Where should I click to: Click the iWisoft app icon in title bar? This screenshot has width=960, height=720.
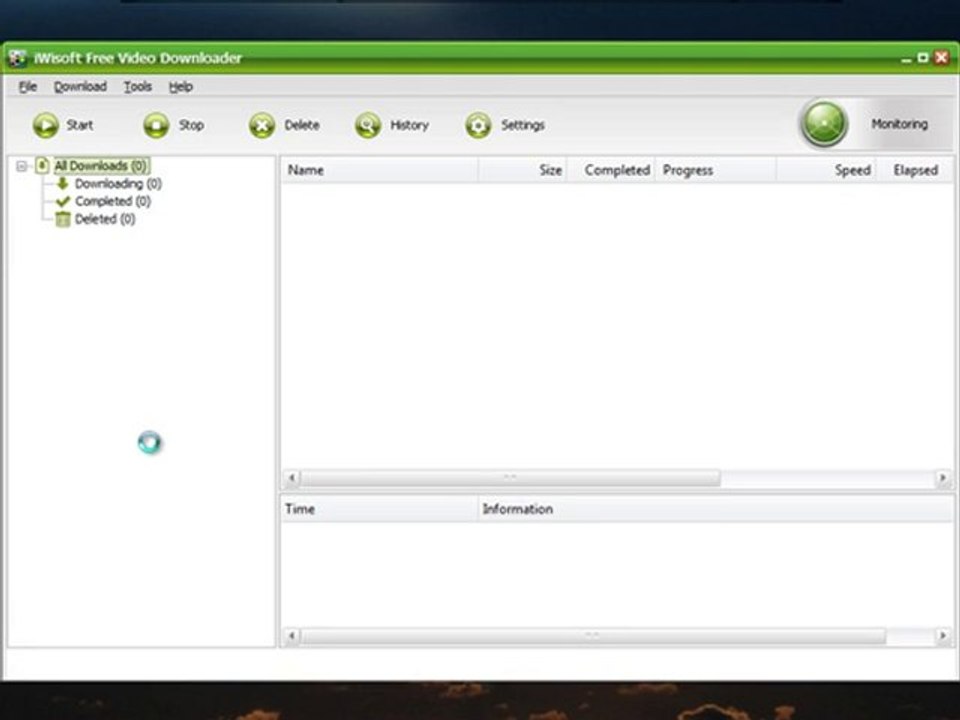click(17, 58)
